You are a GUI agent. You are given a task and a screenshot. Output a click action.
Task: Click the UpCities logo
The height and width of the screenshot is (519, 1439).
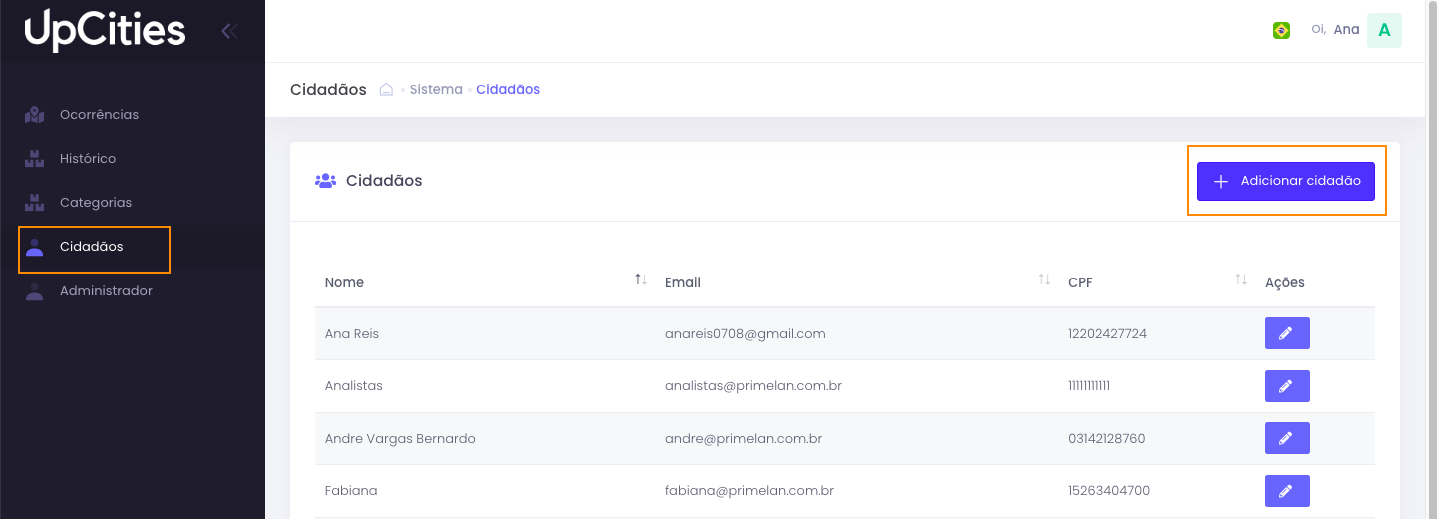tap(105, 30)
